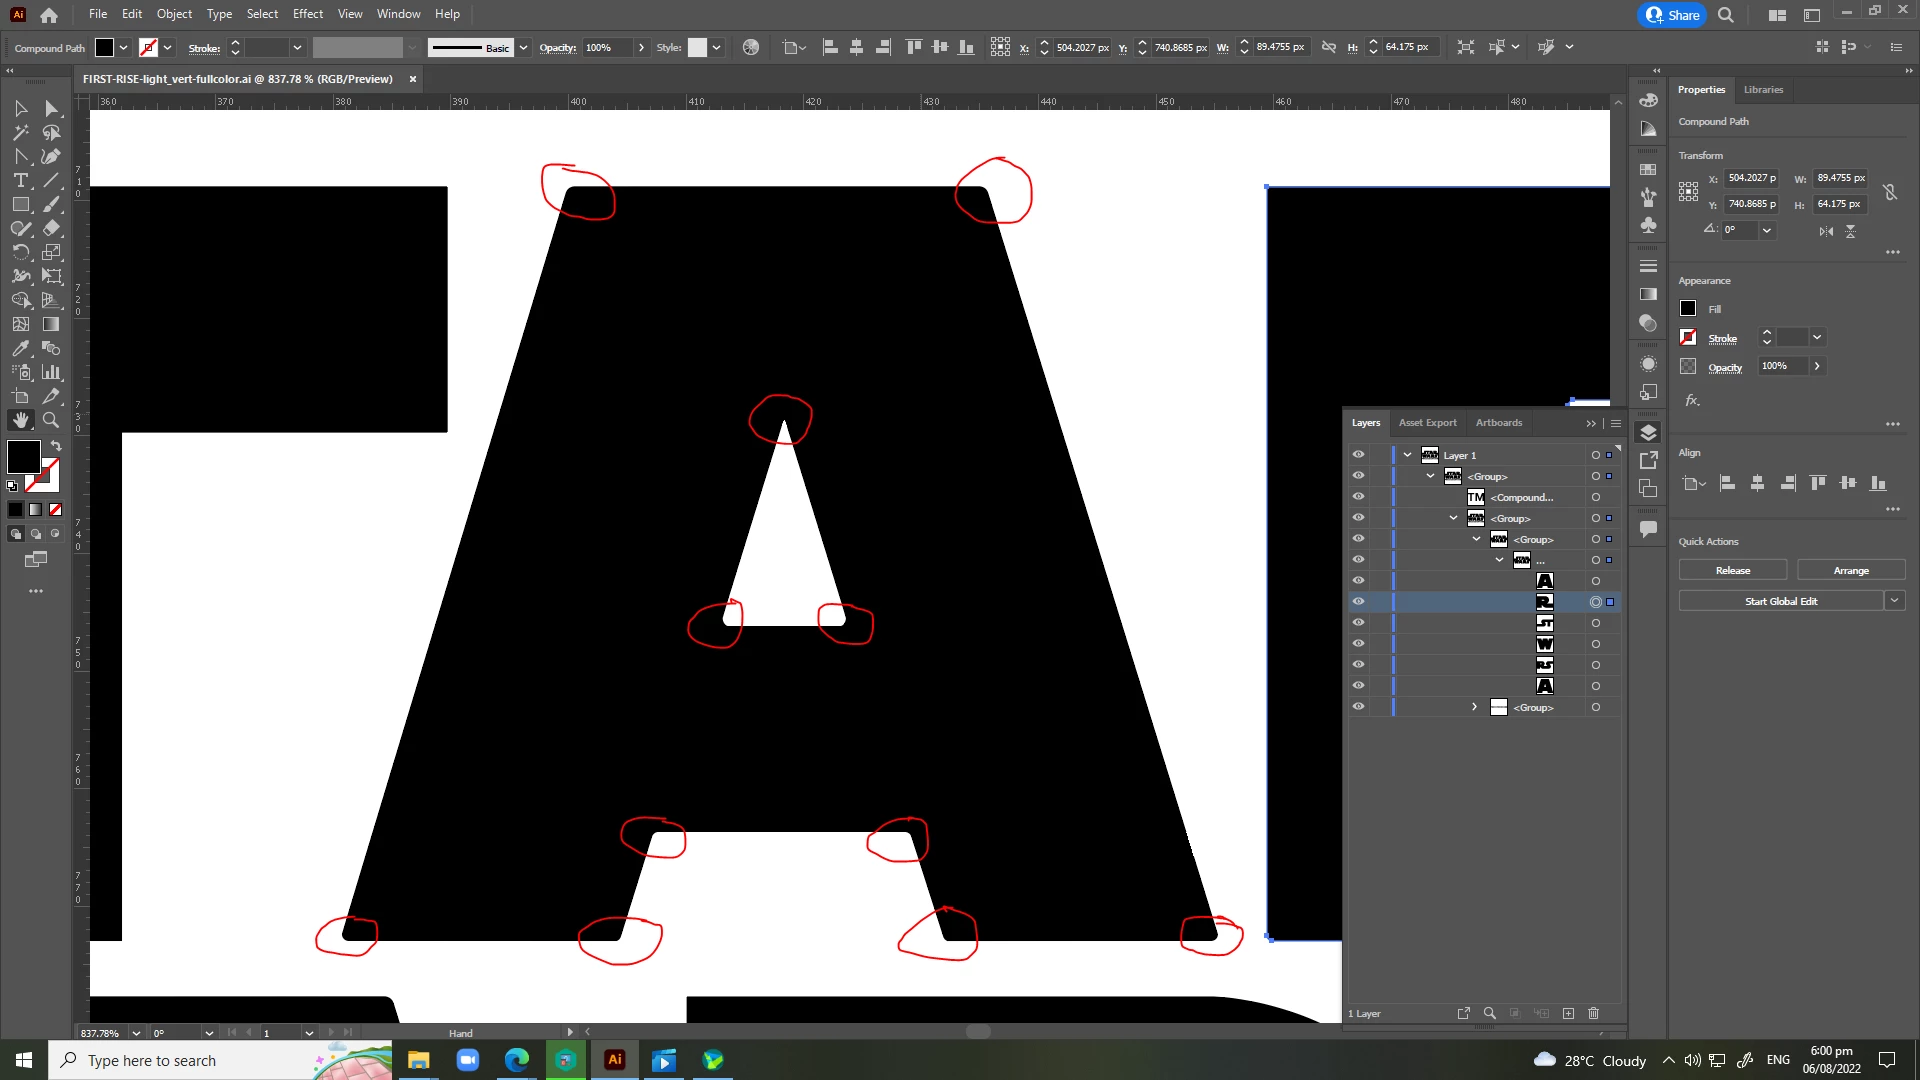Click the Arrange button
1920x1080 pixels.
coord(1850,571)
